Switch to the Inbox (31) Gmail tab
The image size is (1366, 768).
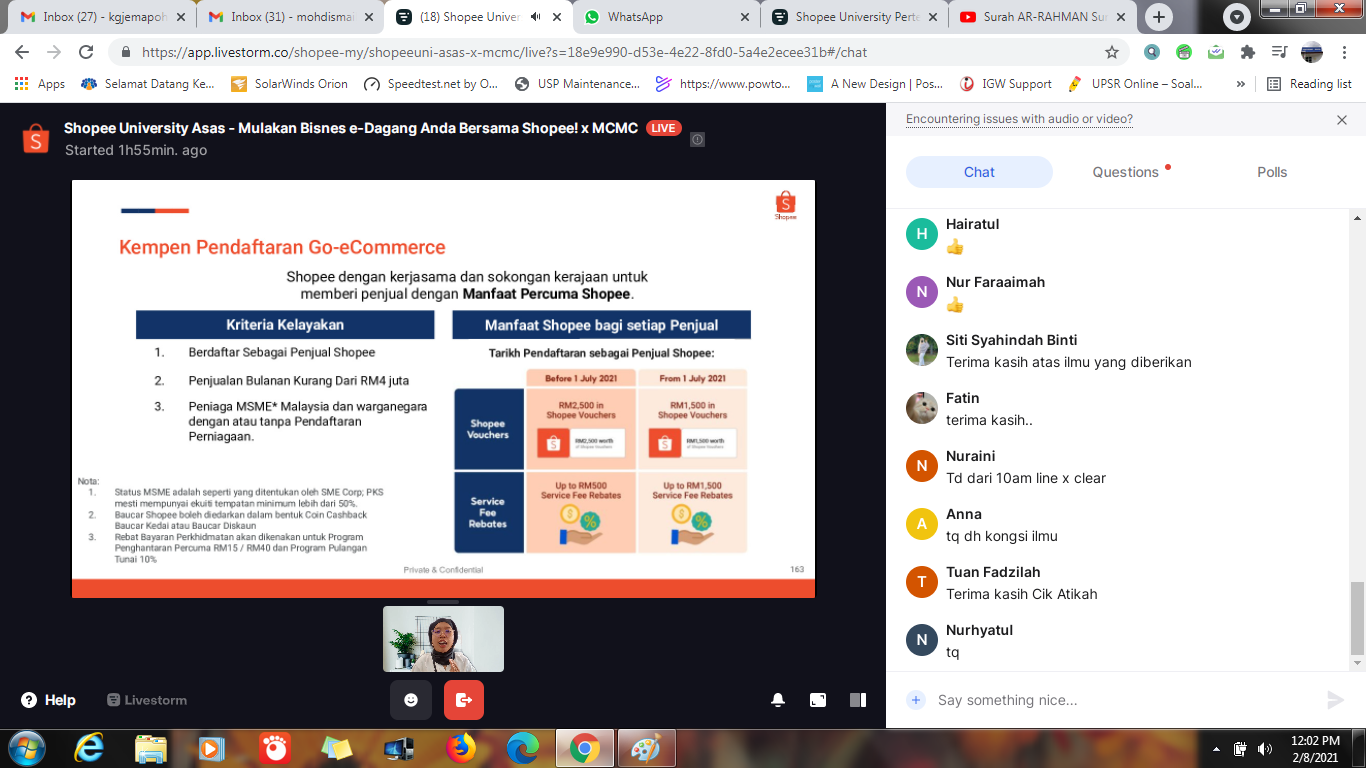(x=290, y=17)
